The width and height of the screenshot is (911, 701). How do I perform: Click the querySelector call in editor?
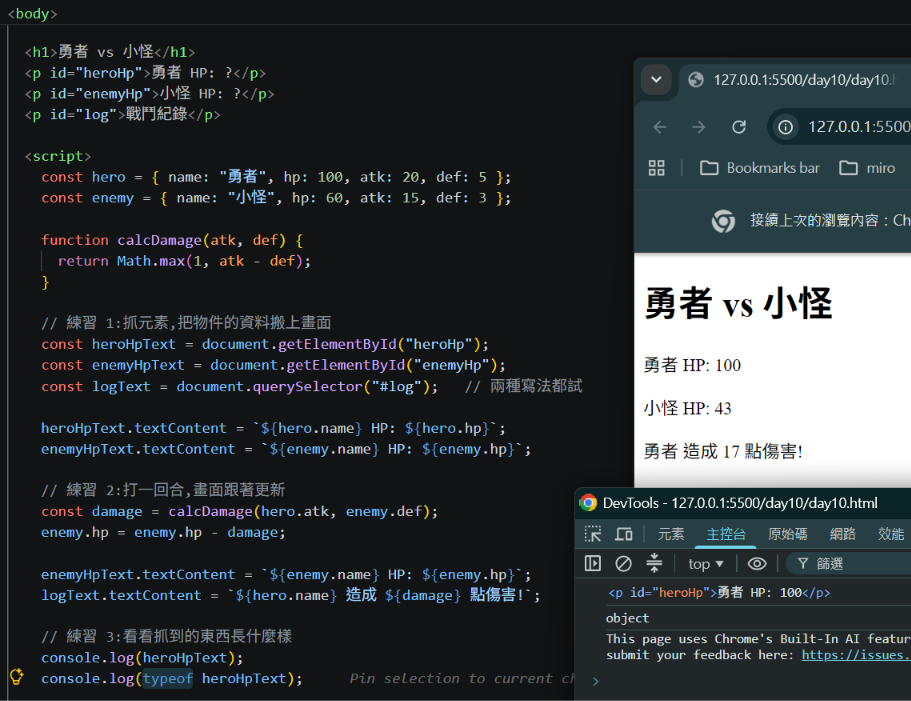pyautogui.click(x=307, y=386)
